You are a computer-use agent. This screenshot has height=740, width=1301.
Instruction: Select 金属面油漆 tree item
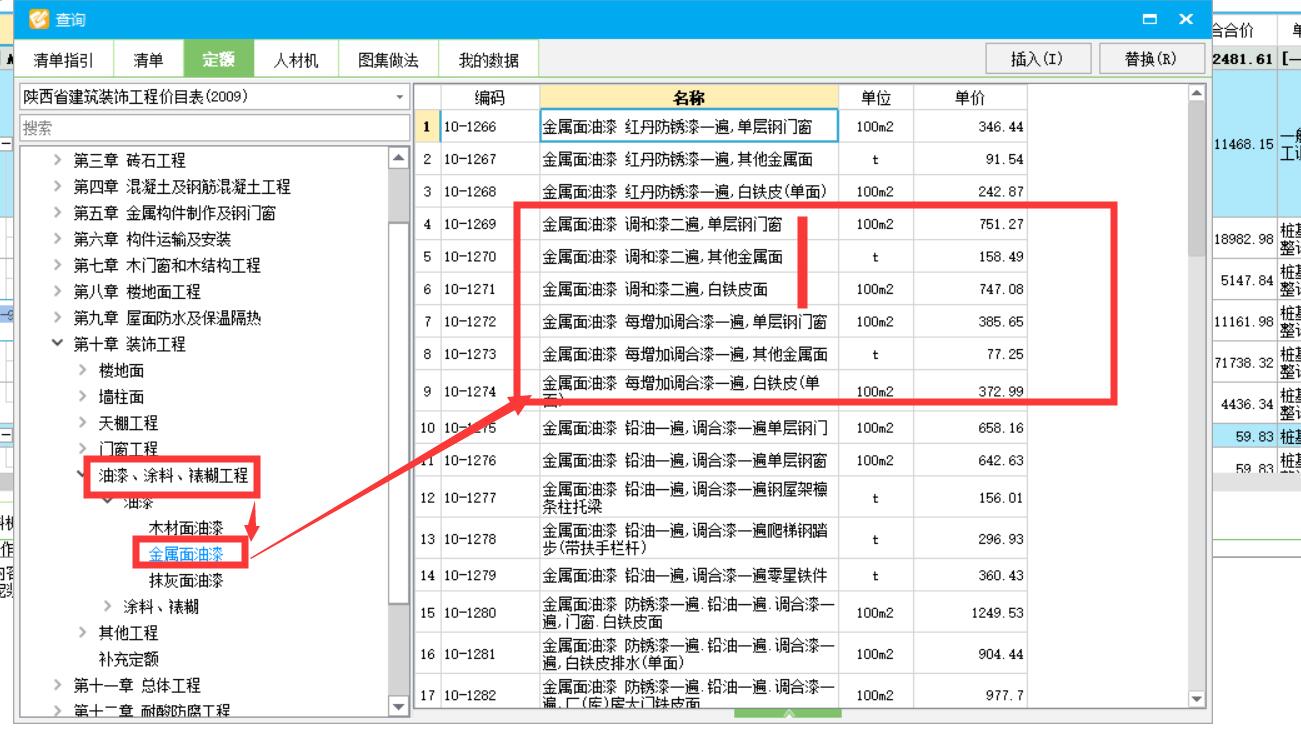[x=186, y=553]
